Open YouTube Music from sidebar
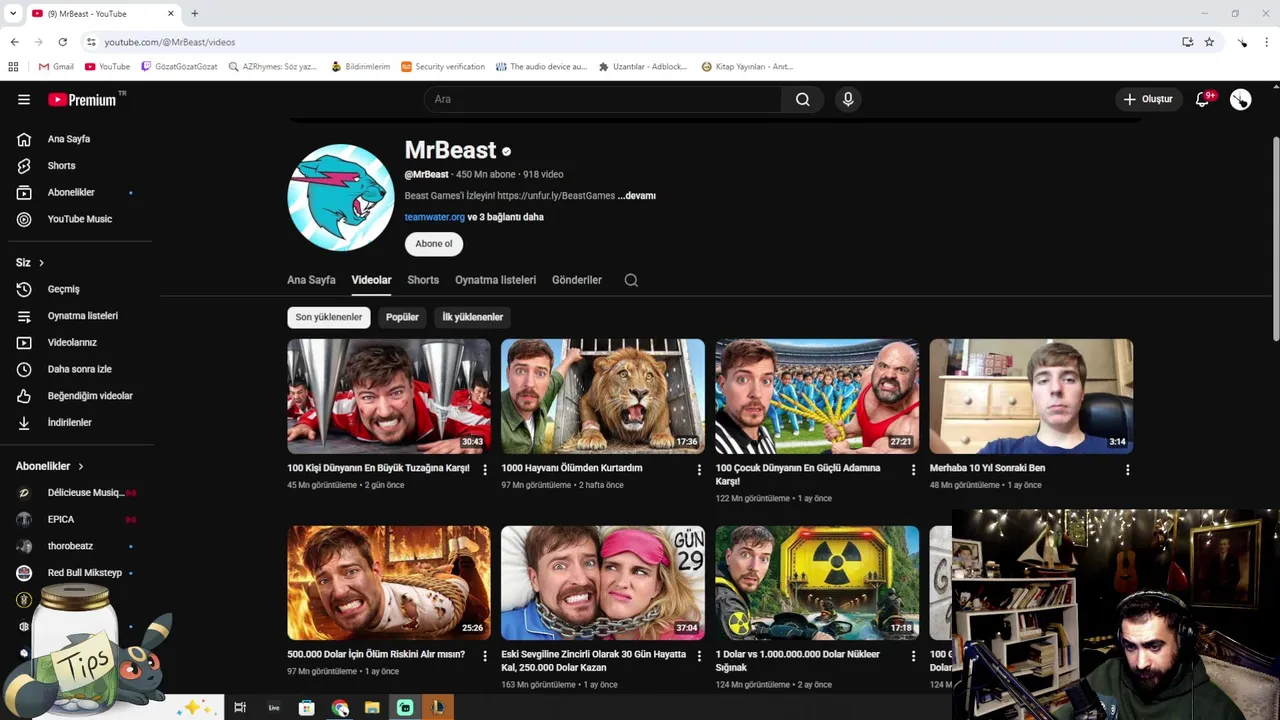The width and height of the screenshot is (1280, 720). (80, 219)
